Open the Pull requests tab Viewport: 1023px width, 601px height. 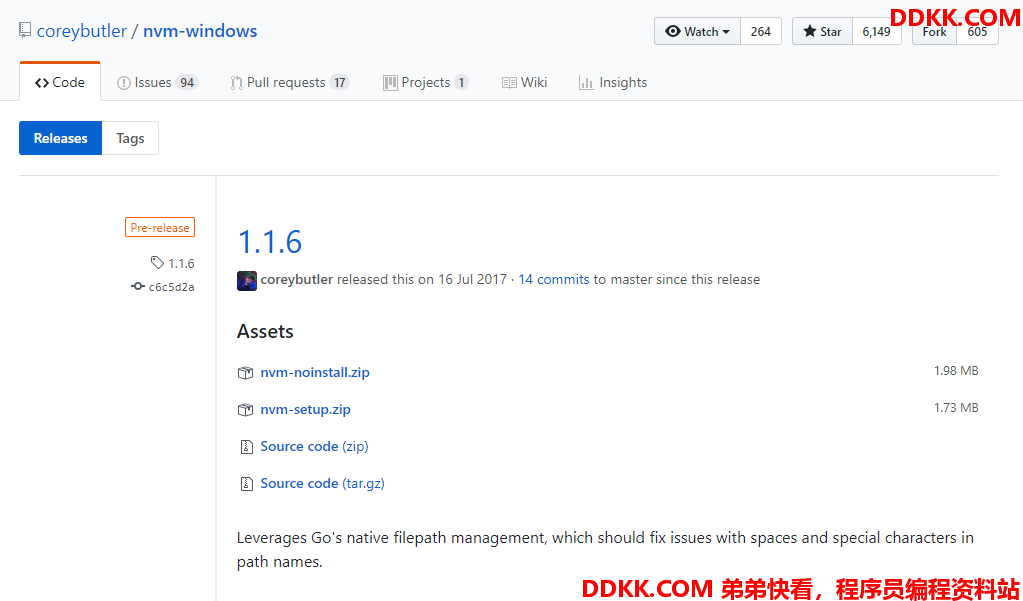(x=290, y=82)
